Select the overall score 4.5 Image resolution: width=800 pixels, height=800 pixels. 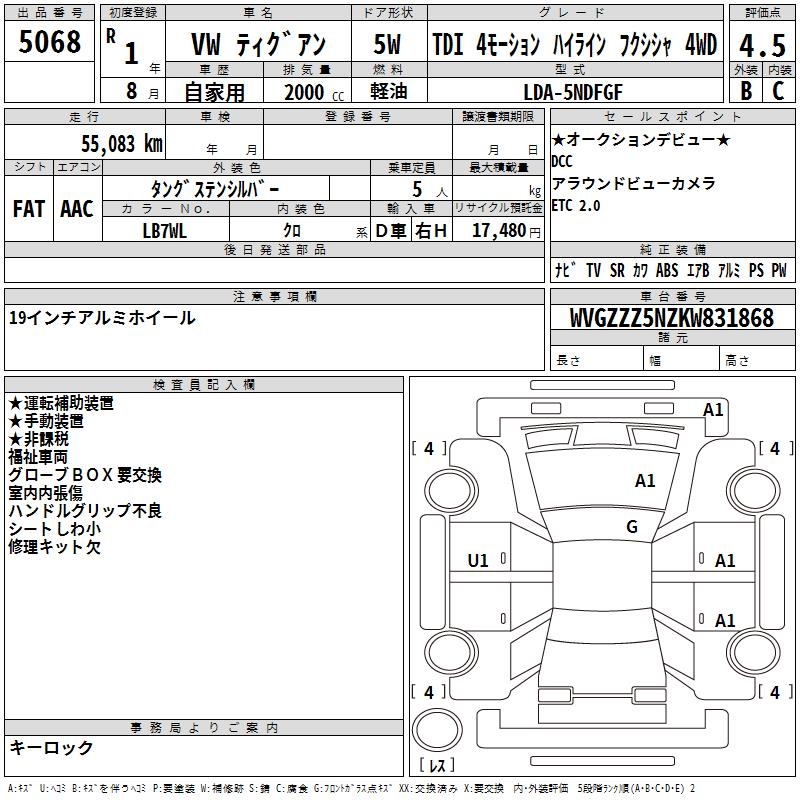(762, 45)
